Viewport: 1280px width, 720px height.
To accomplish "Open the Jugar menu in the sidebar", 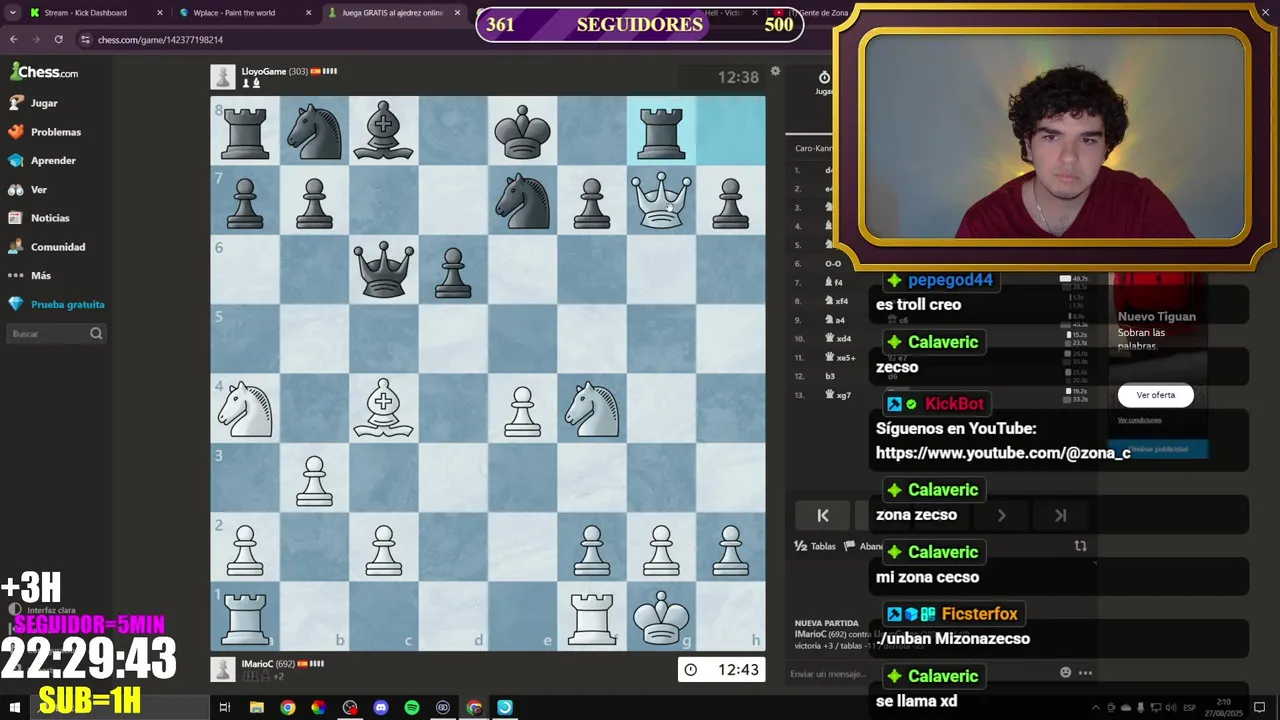I will tap(33, 103).
